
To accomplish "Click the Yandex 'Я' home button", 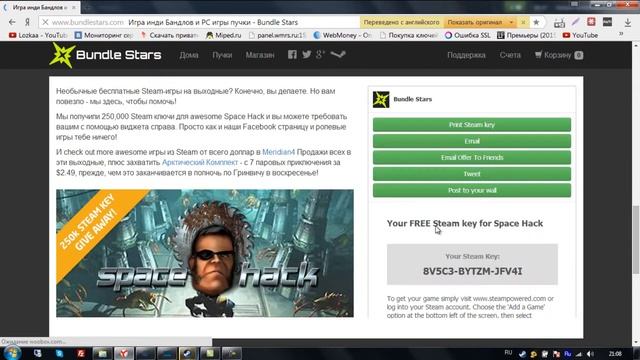I will click(27, 22).
